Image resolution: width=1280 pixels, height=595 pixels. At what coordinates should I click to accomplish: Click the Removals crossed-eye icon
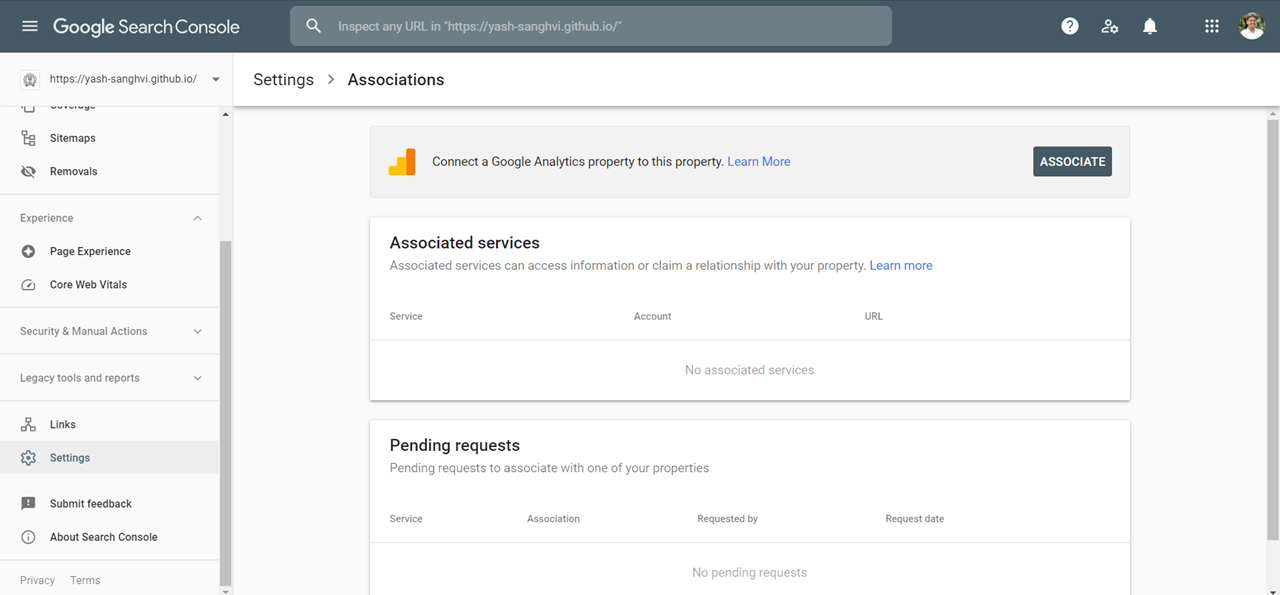29,171
